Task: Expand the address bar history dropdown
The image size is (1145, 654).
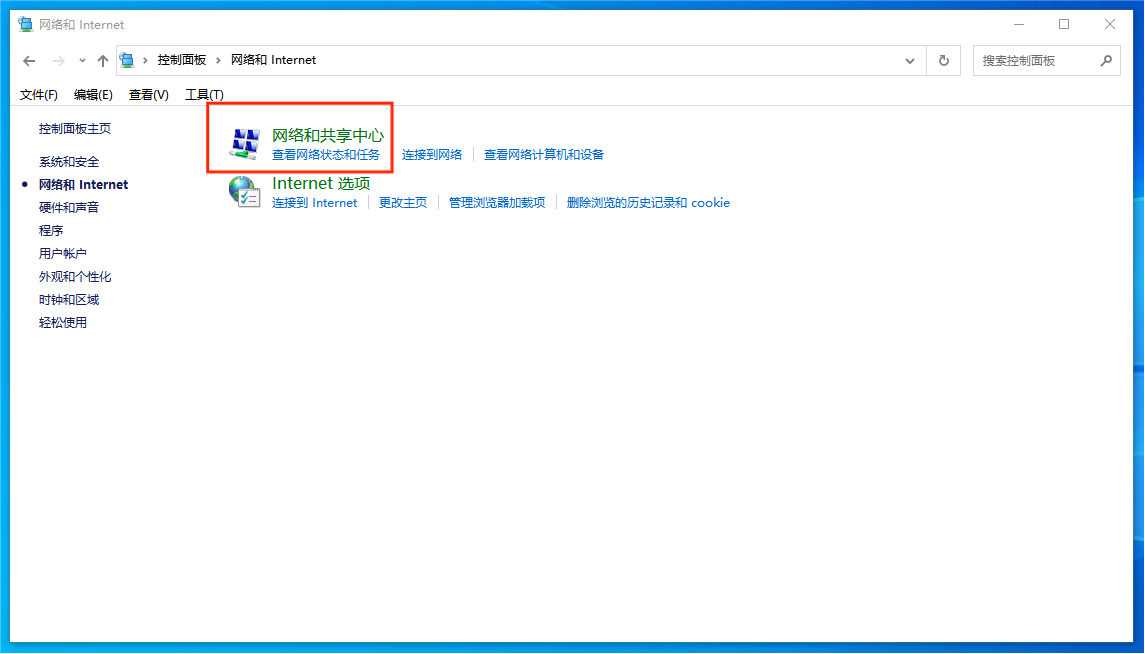Action: tap(910, 60)
